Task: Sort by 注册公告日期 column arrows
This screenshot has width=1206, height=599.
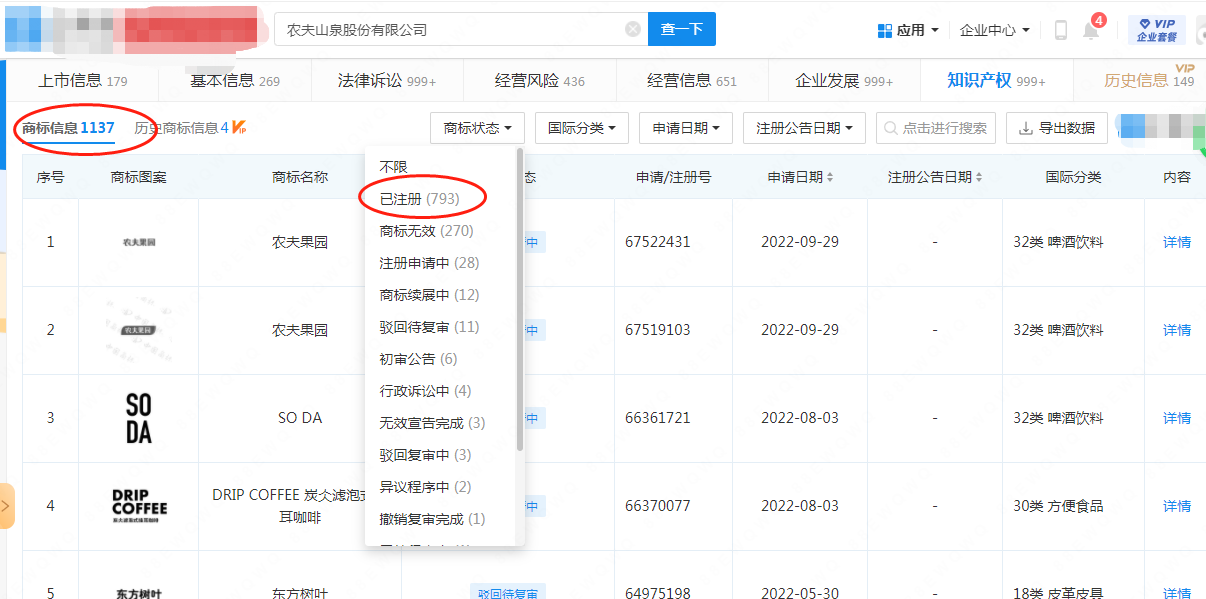Action: [x=978, y=177]
